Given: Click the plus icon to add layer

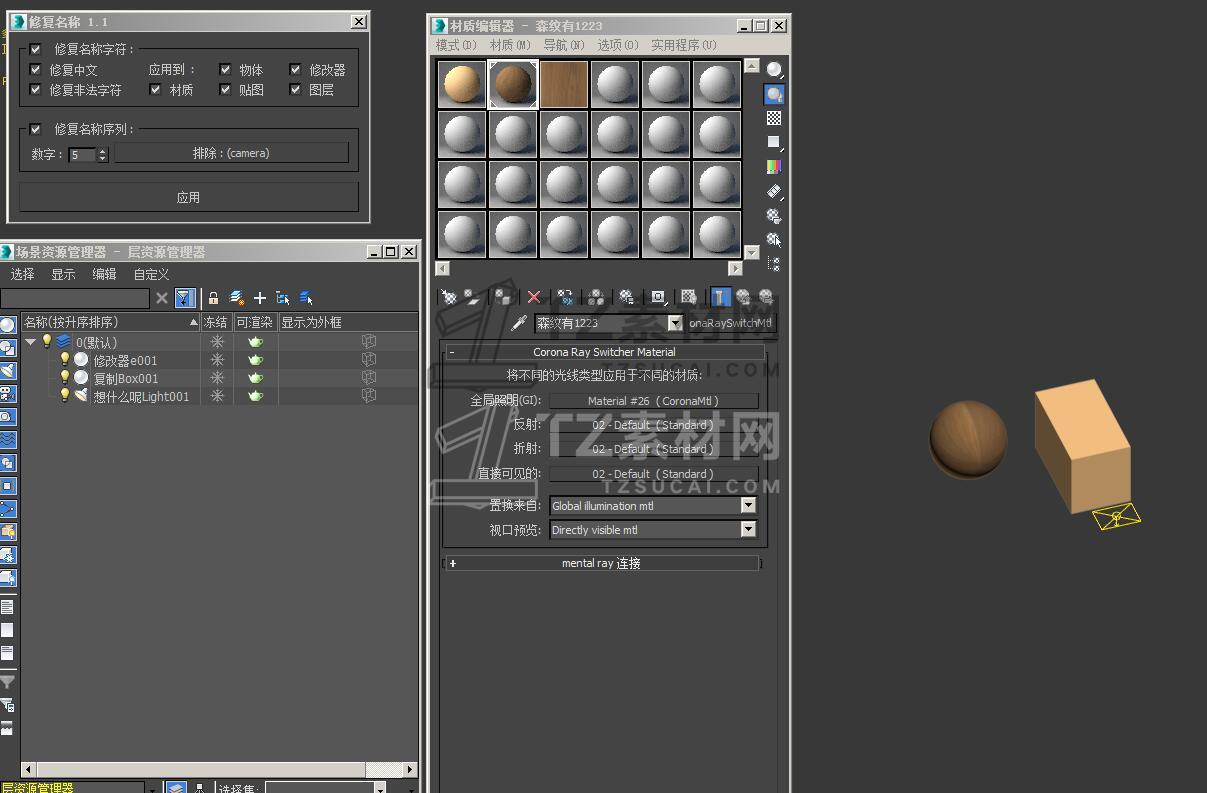Looking at the screenshot, I should 260,298.
